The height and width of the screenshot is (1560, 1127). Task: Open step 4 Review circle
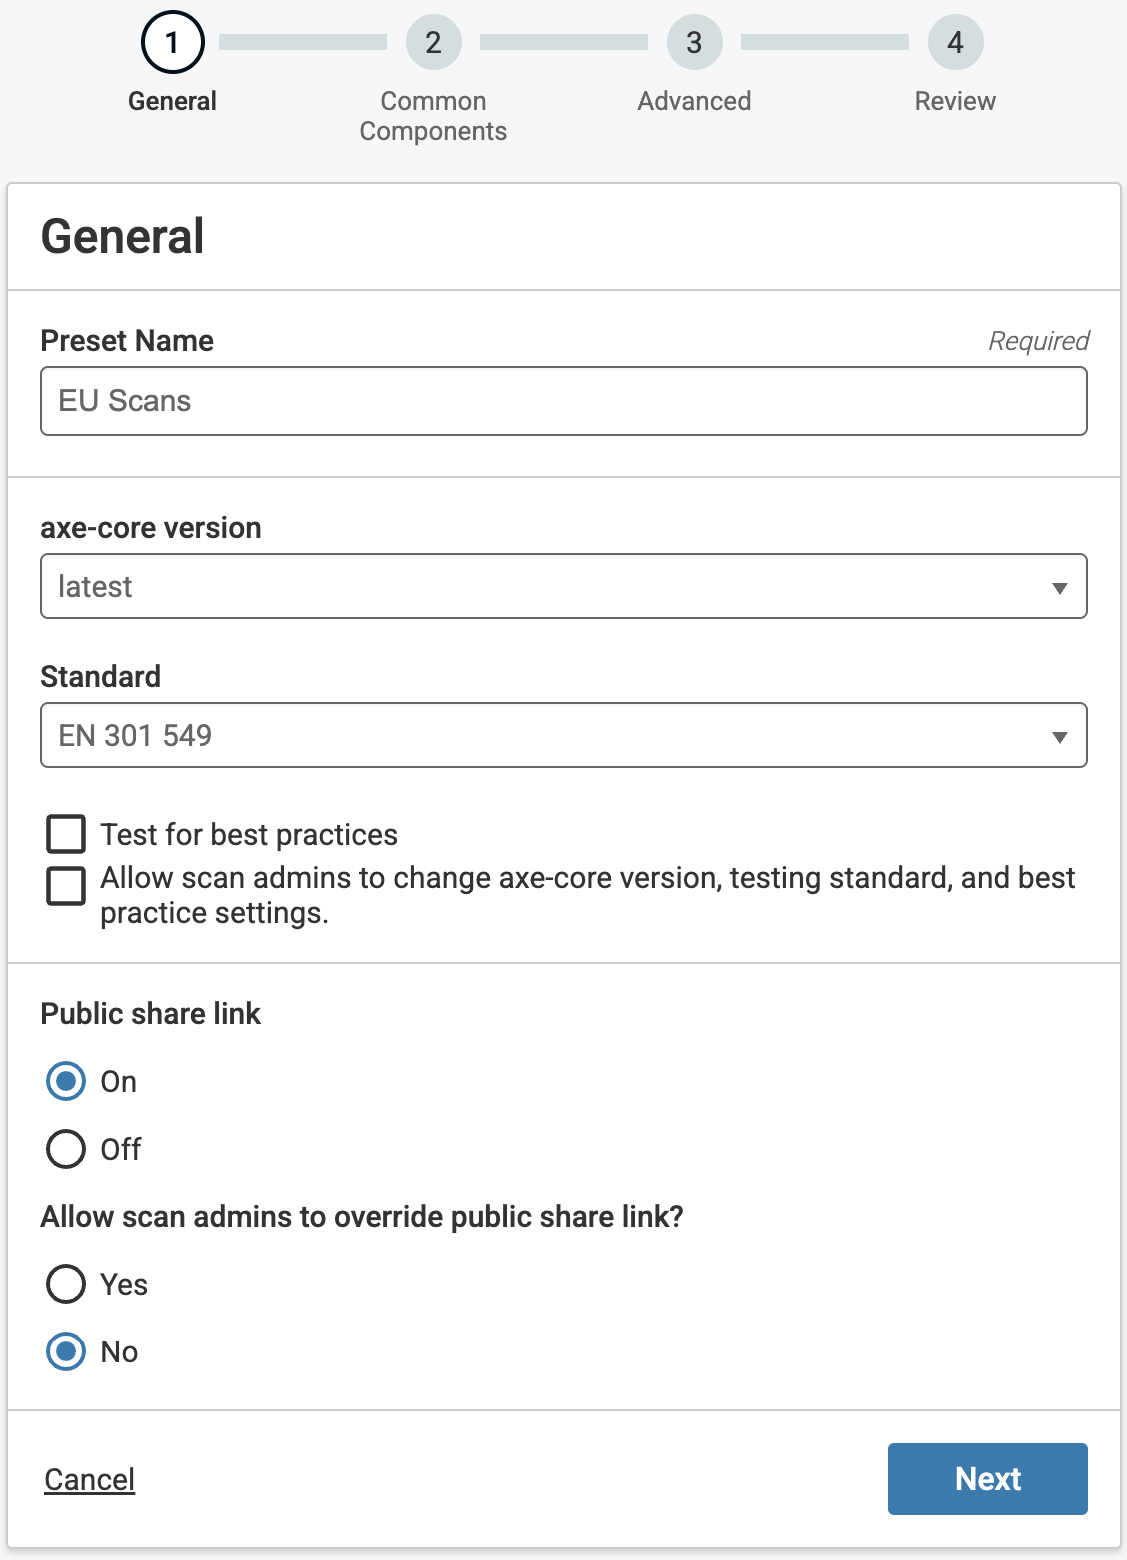coord(955,43)
